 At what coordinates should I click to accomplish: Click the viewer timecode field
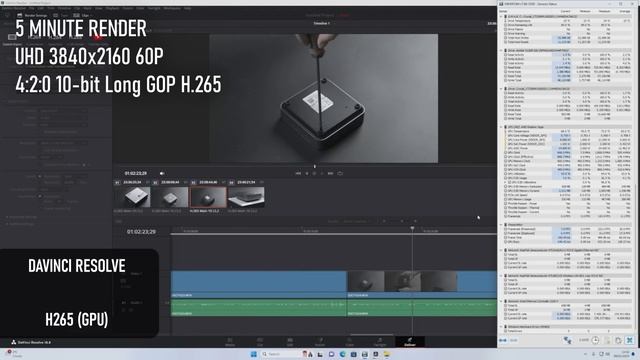pos(136,173)
